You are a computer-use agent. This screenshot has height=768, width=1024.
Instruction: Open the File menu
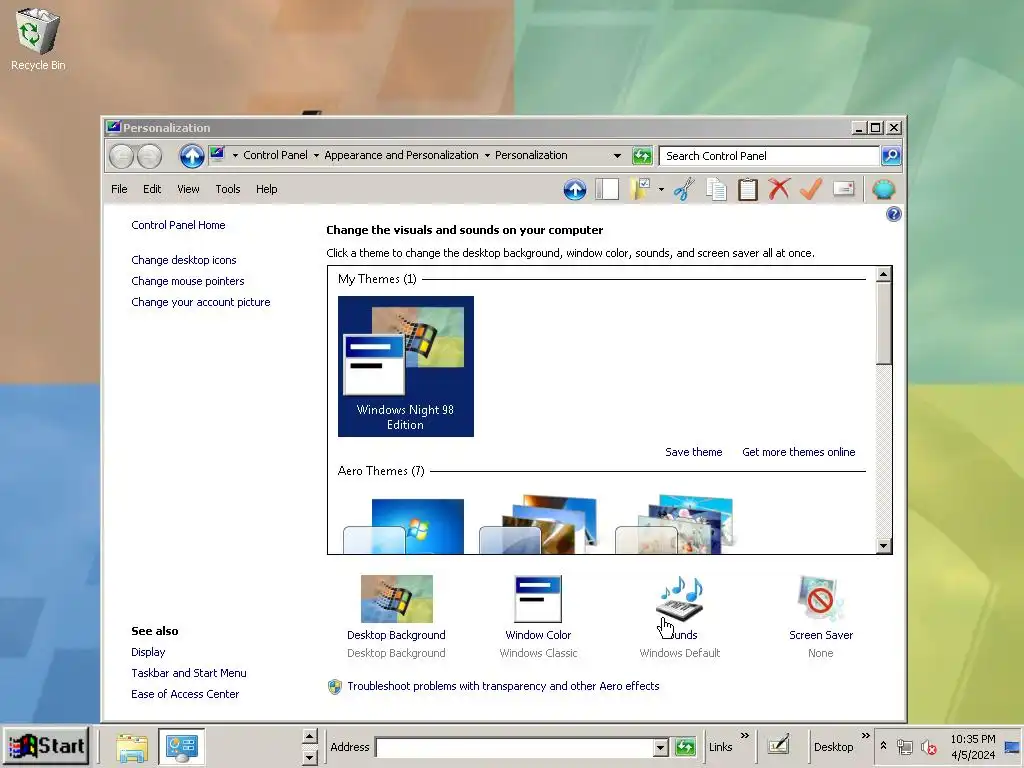119,189
